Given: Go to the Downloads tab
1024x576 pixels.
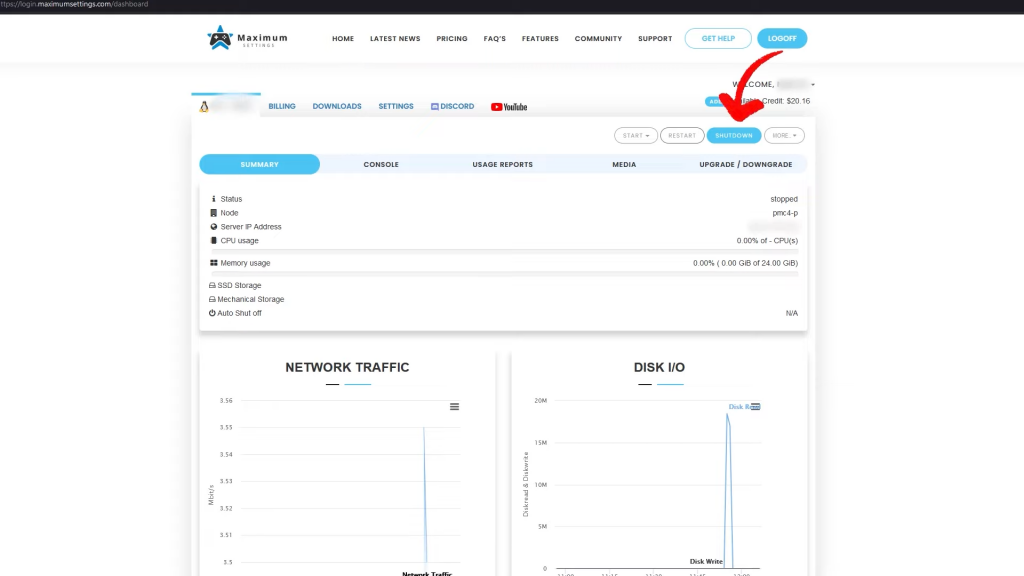Looking at the screenshot, I should [x=336, y=106].
